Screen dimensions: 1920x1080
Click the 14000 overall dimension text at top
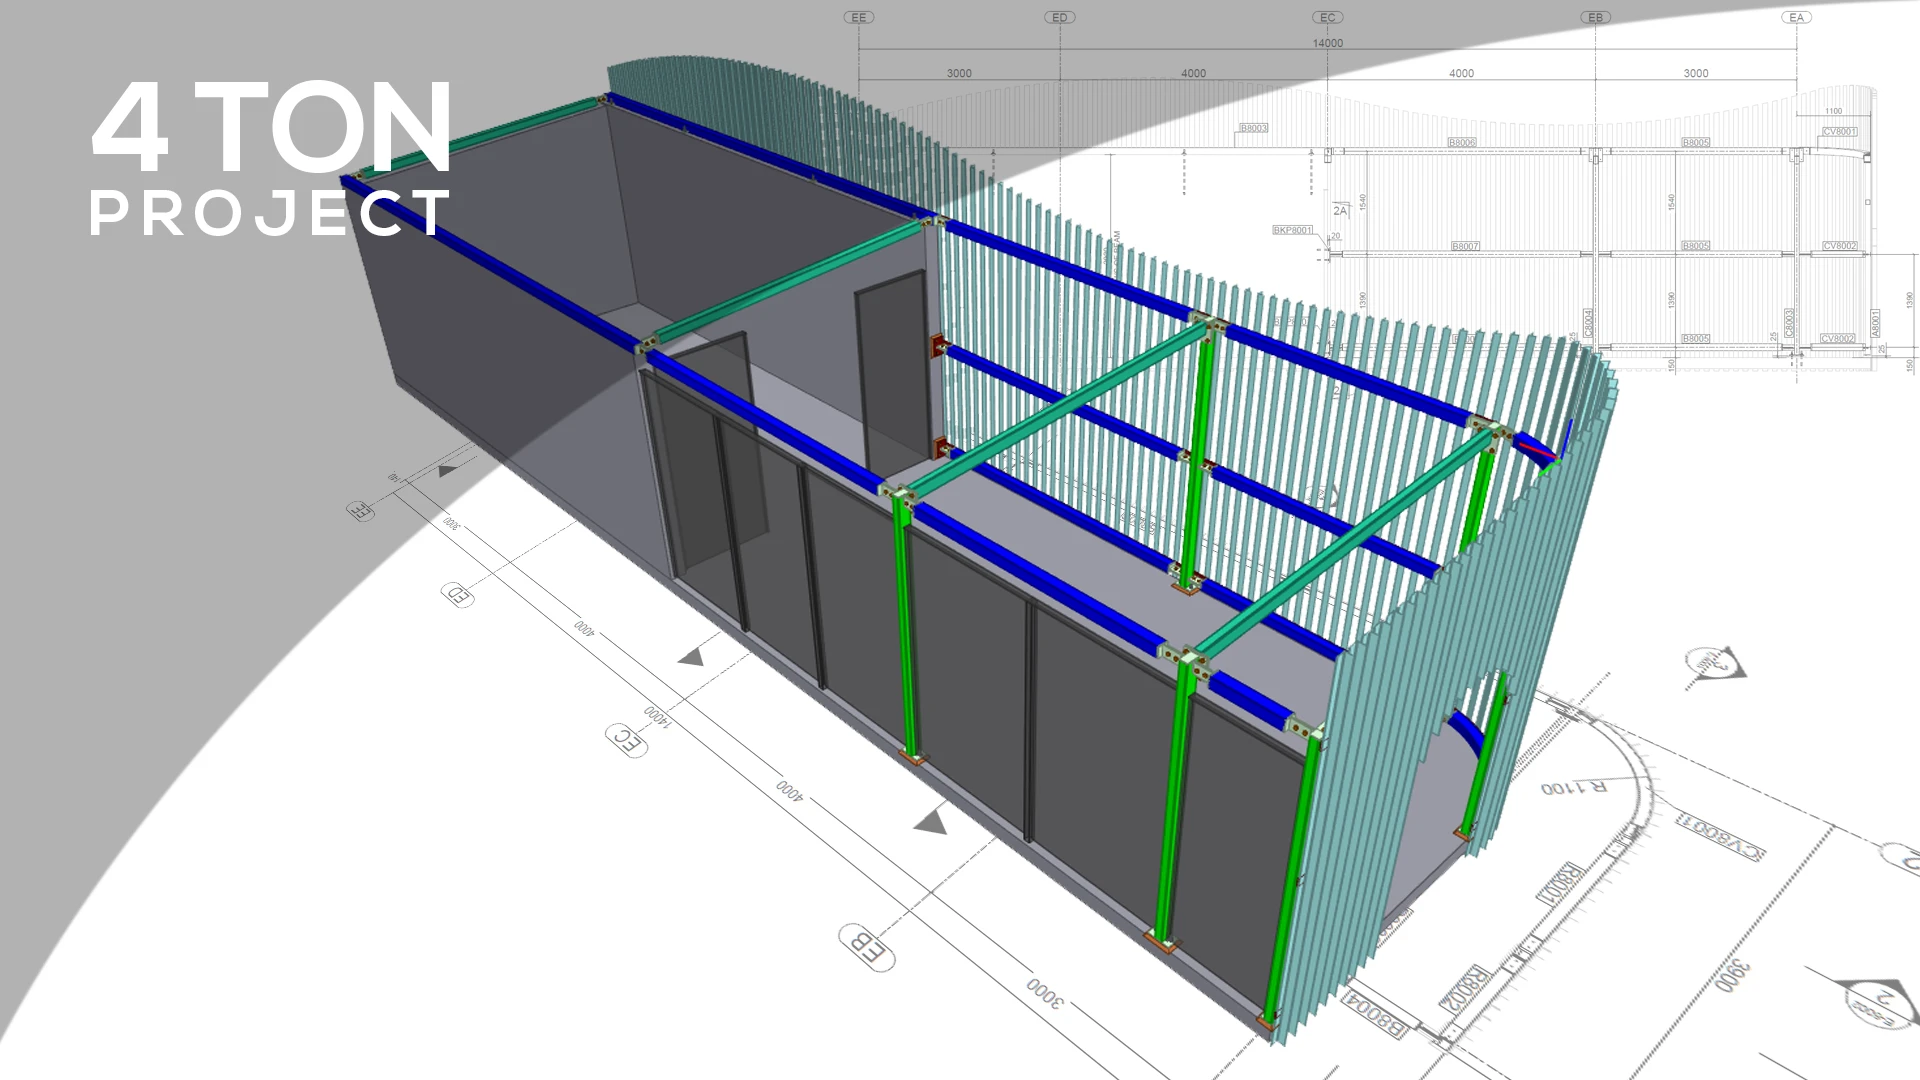[1327, 43]
